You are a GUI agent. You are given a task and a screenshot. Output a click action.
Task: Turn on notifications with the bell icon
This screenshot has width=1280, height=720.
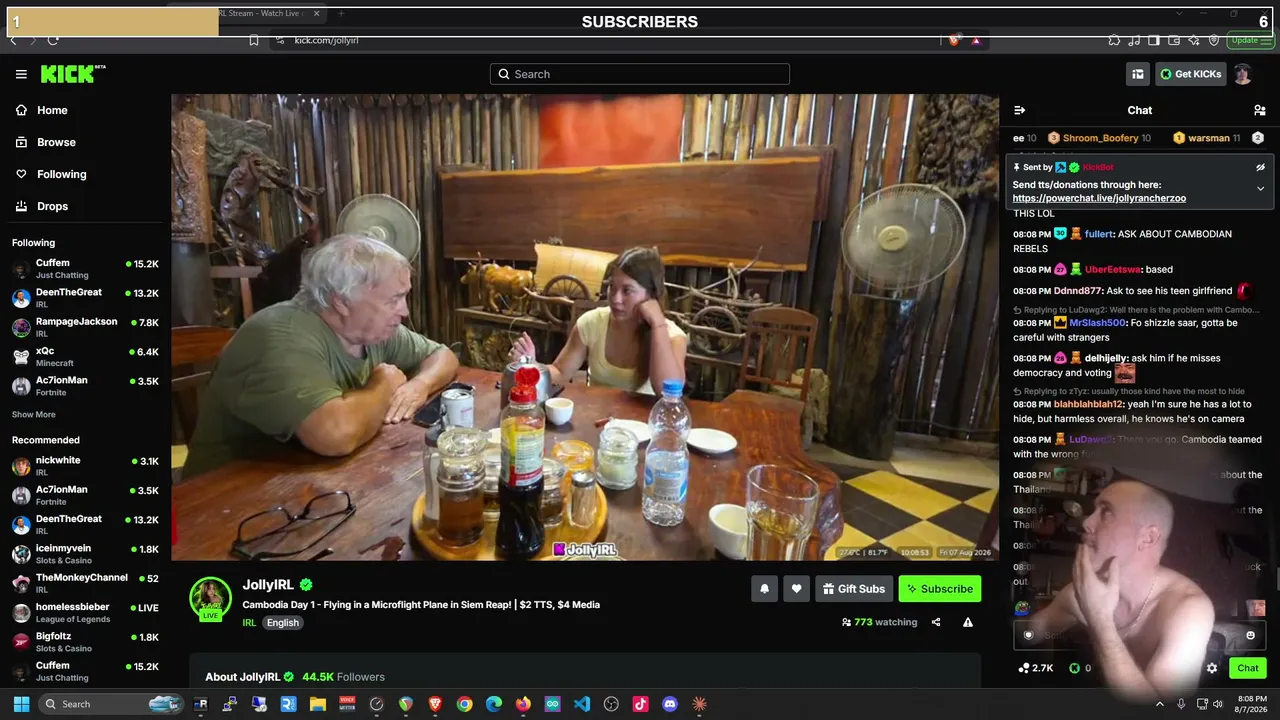(764, 589)
